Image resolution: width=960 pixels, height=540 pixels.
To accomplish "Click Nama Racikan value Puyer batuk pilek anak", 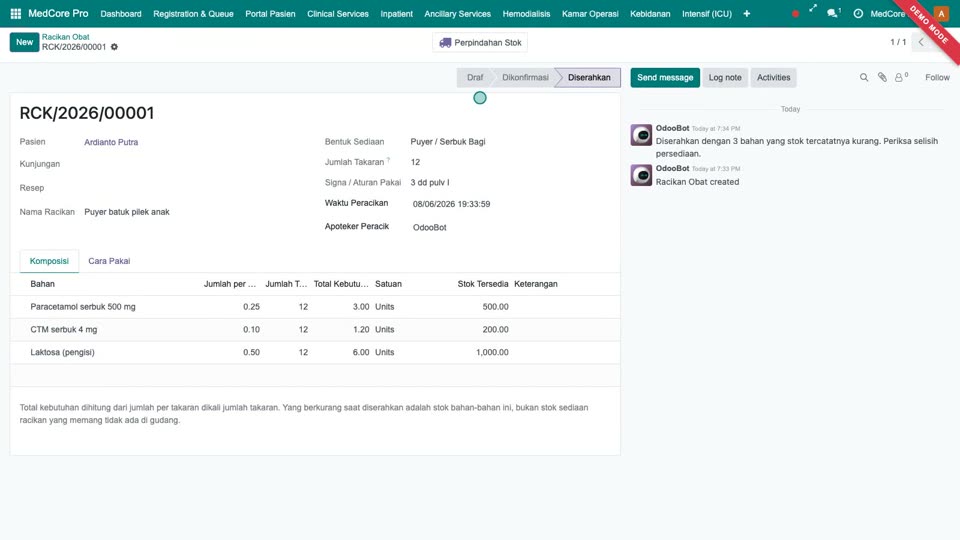I will pyautogui.click(x=127, y=212).
